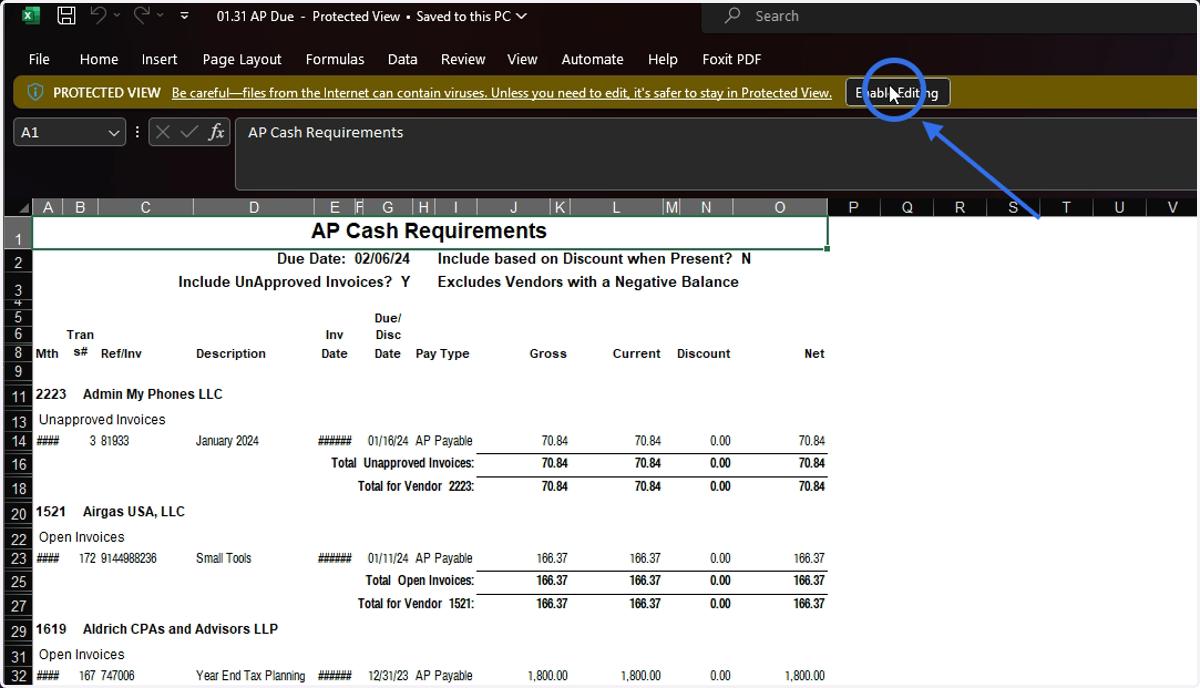Select column S header
1200x688 pixels.
[x=1013, y=208]
